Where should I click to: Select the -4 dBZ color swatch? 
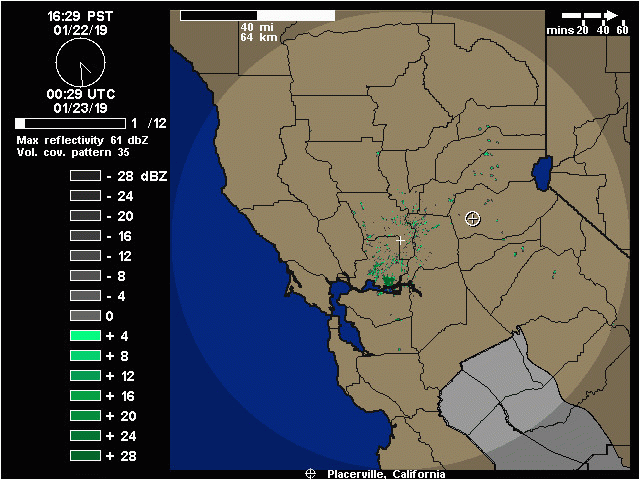[85, 296]
